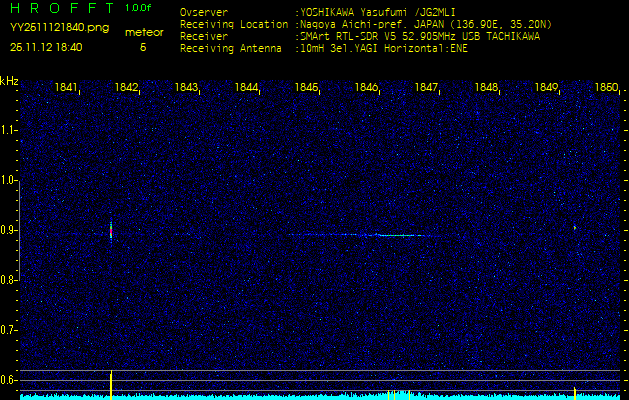
Task: Select the 1844 time label
Action: tap(247, 87)
